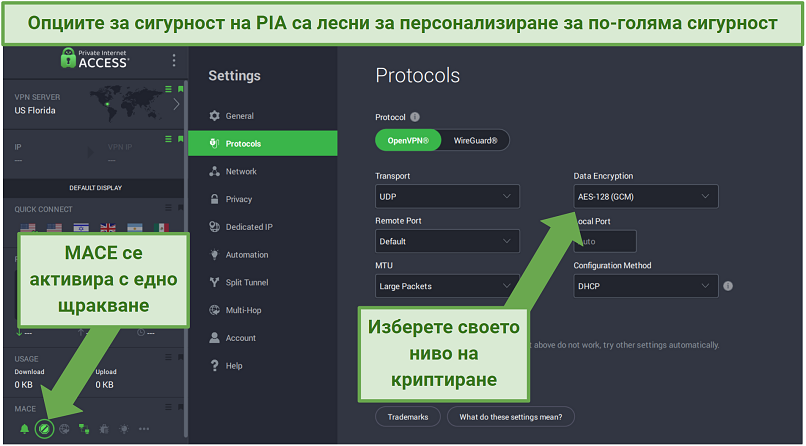The height and width of the screenshot is (446, 806).
Task: Click the drag handle on Quick Connect tile
Action: (168, 208)
